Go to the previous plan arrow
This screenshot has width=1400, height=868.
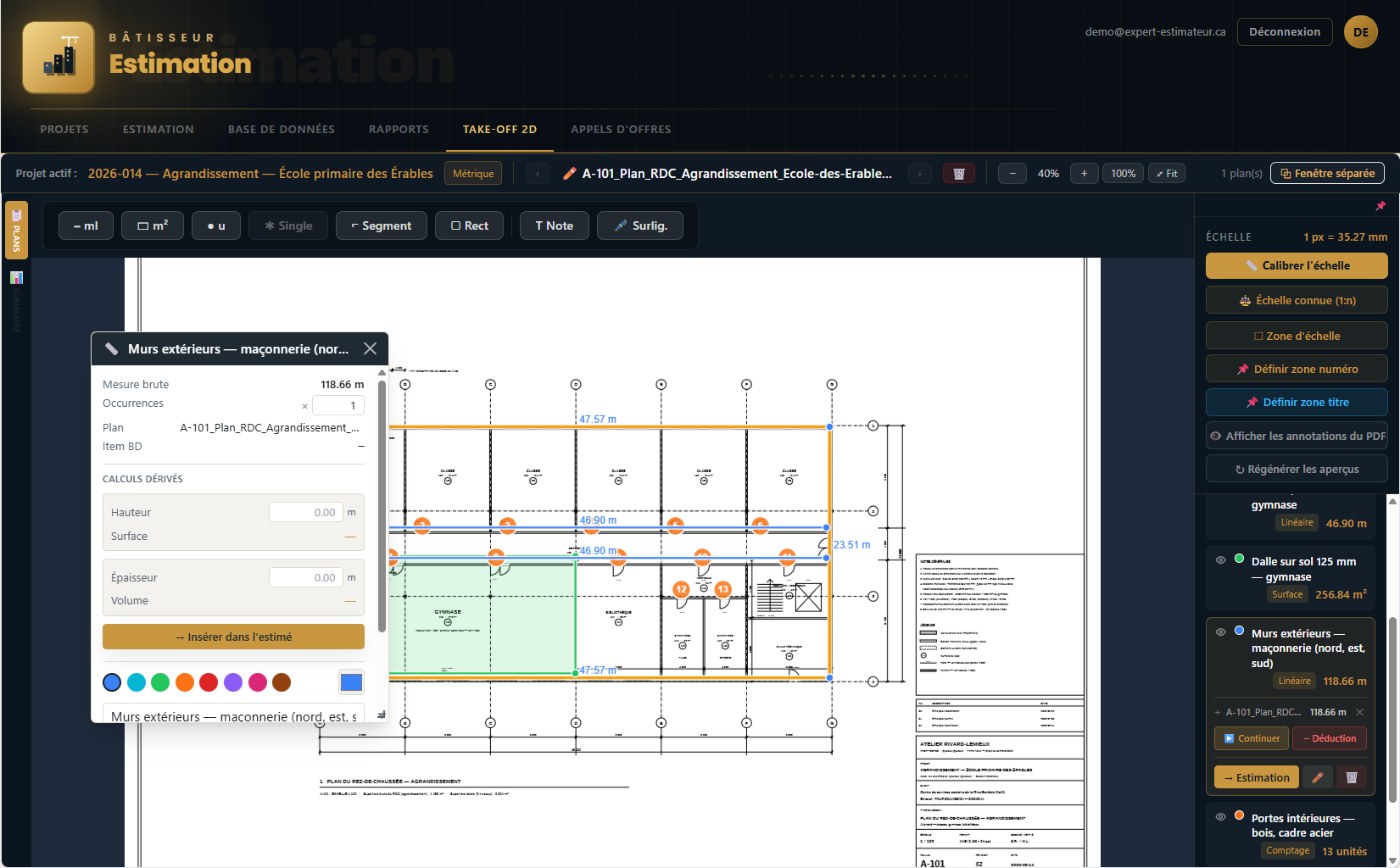(538, 173)
